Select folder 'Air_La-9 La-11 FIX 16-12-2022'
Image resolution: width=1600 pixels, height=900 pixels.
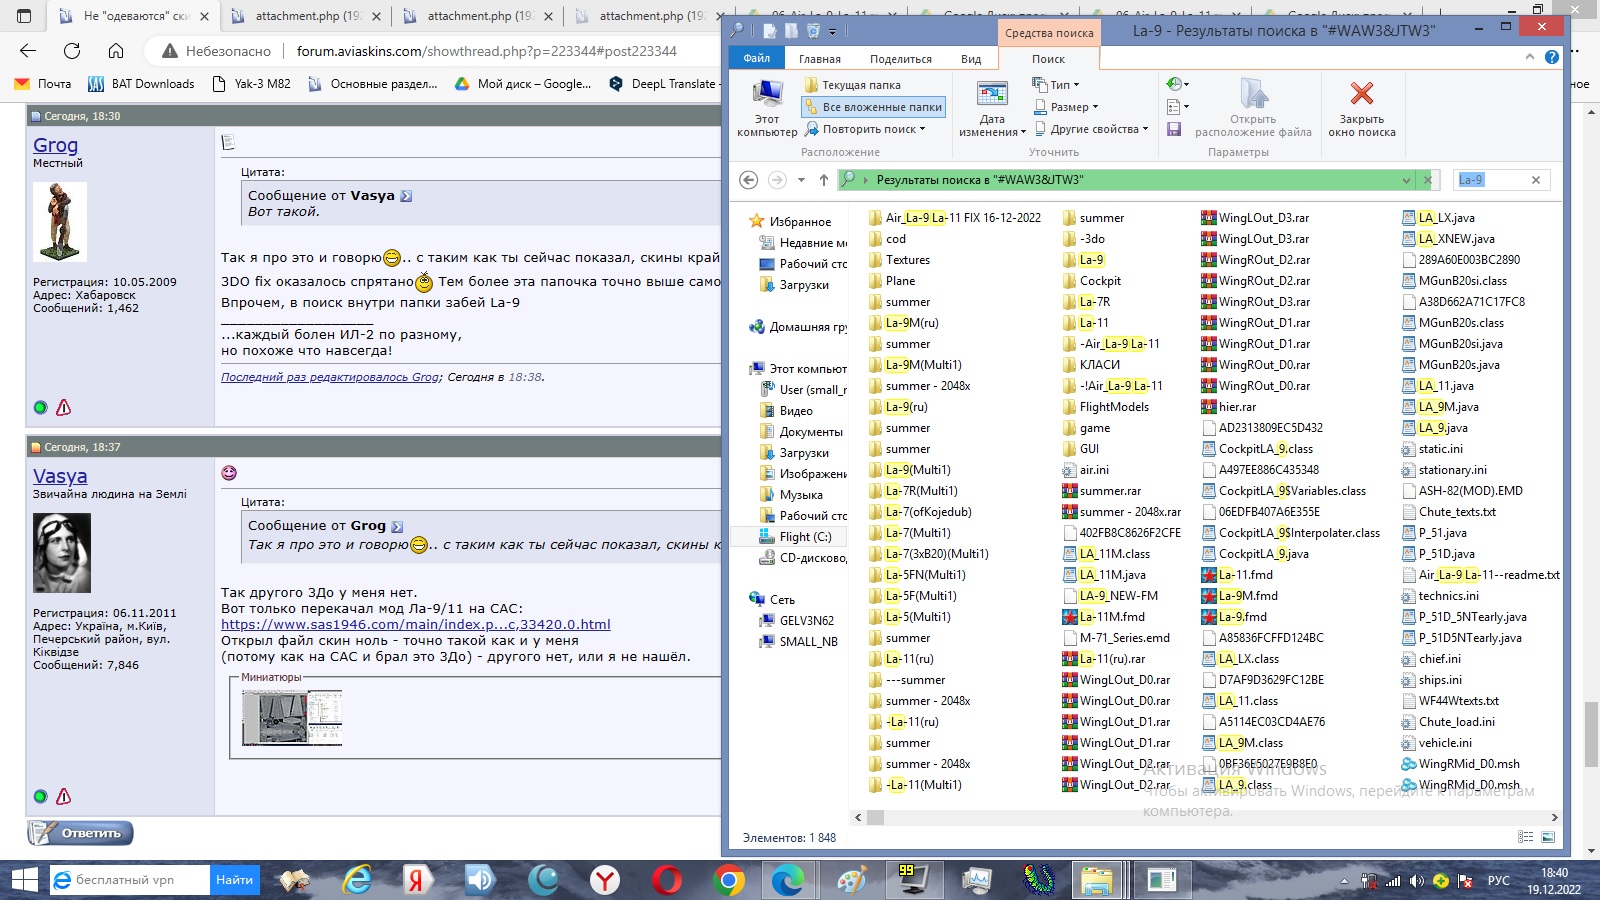coord(954,218)
